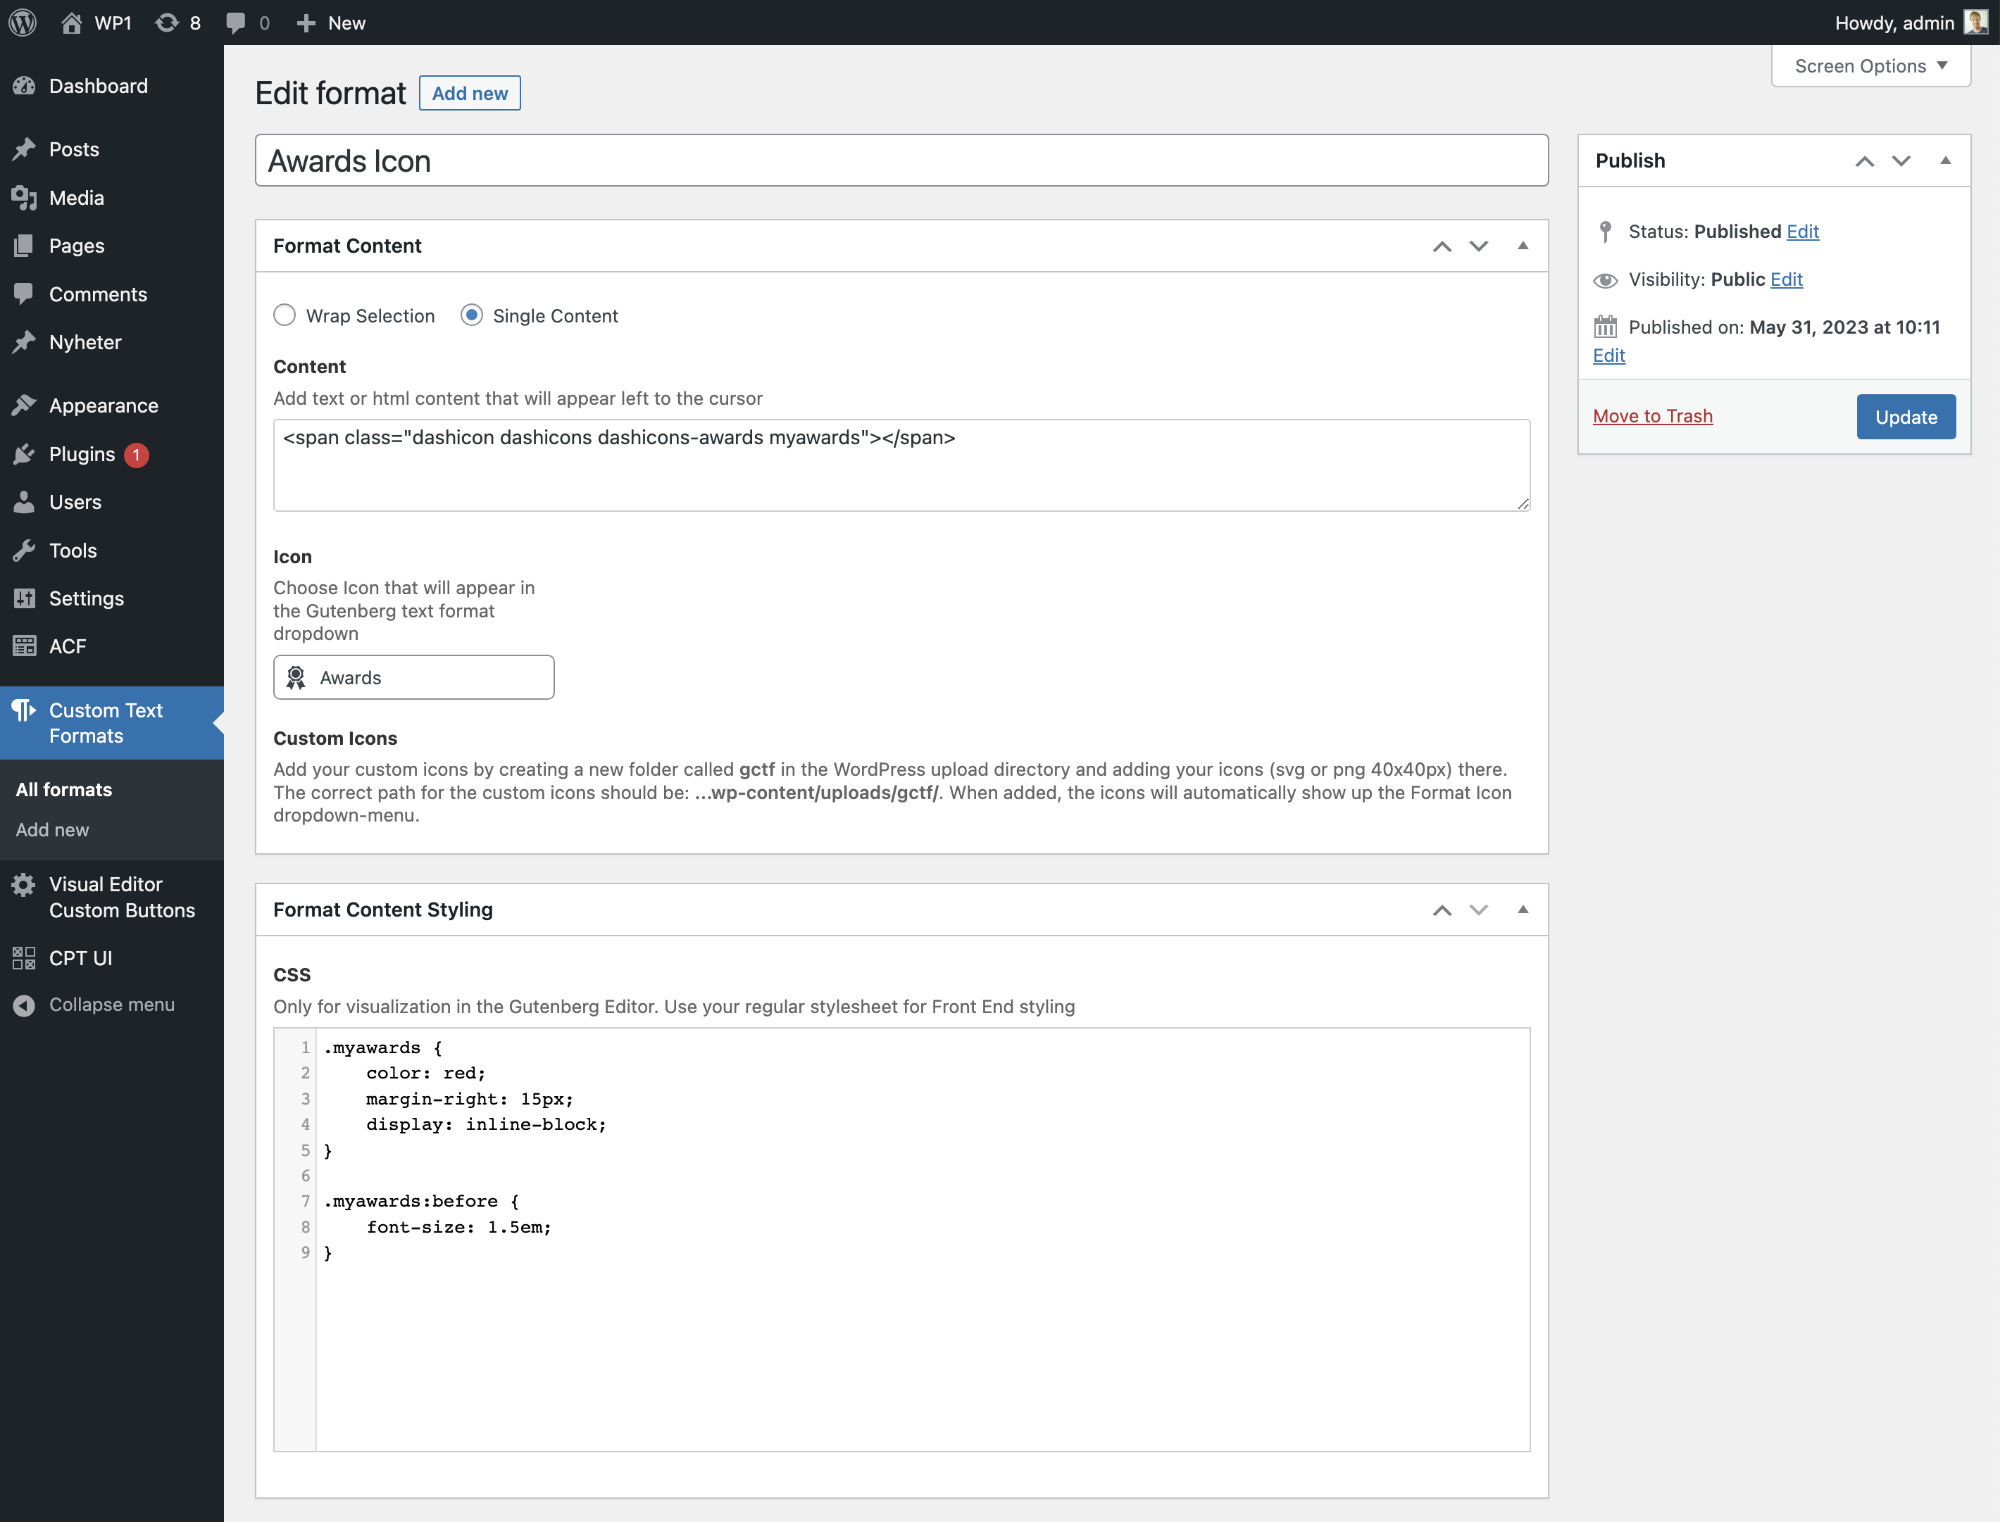Click the Move to Trash link
The width and height of the screenshot is (2000, 1522).
click(1652, 416)
